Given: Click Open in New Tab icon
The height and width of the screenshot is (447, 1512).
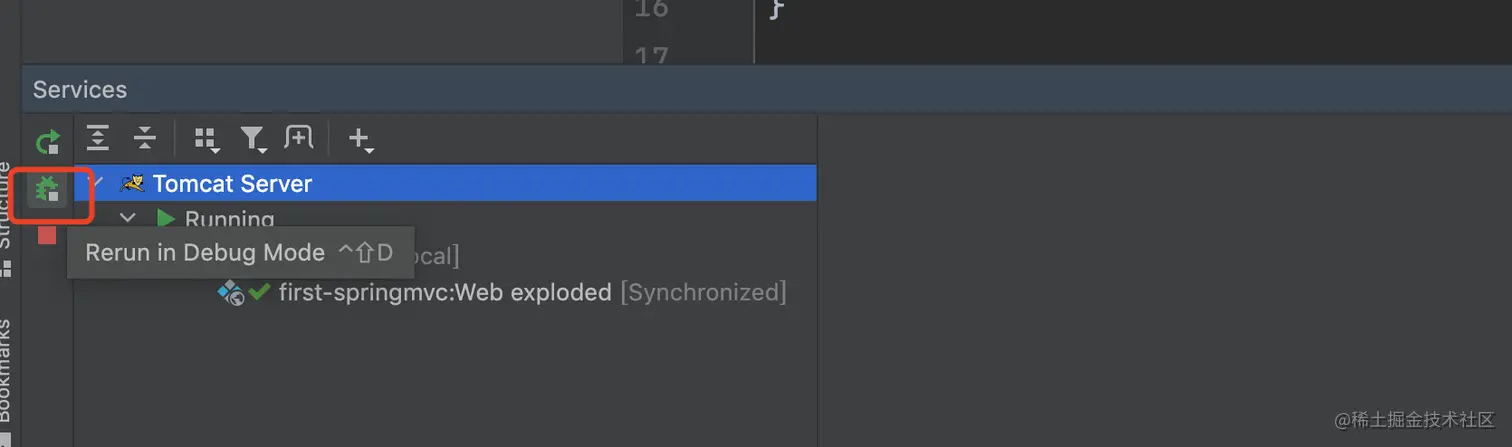Looking at the screenshot, I should tap(298, 138).
